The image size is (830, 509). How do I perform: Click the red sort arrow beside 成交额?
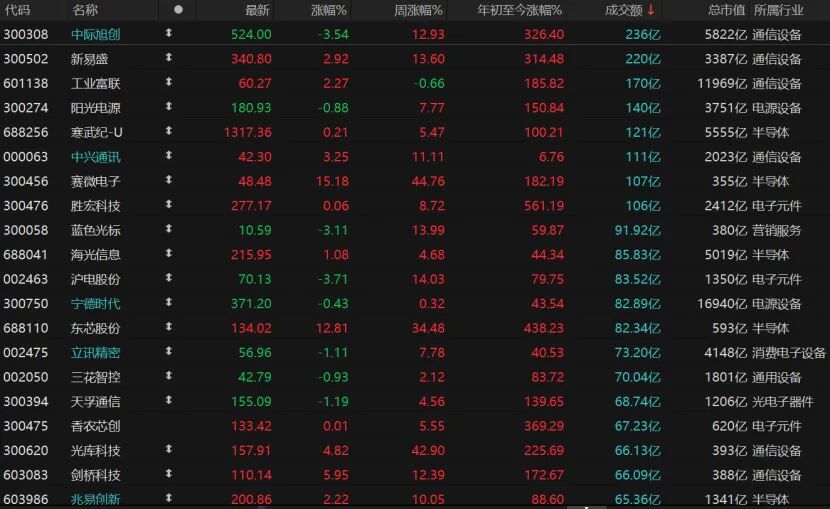click(x=651, y=10)
